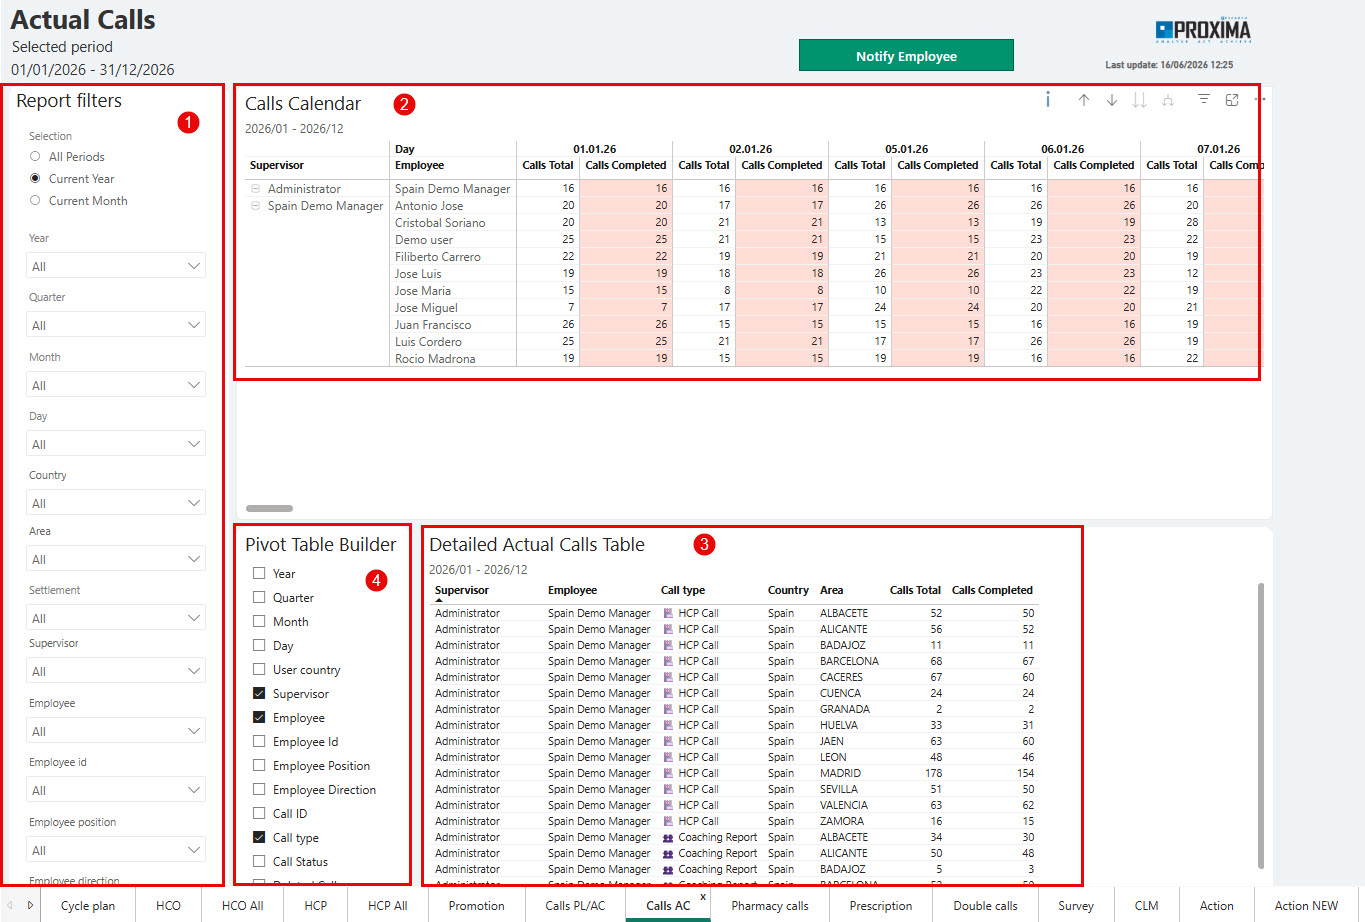Image resolution: width=1365 pixels, height=922 pixels.
Task: Click the Calls Calendar horizontal scrollbar
Action: pos(269,508)
